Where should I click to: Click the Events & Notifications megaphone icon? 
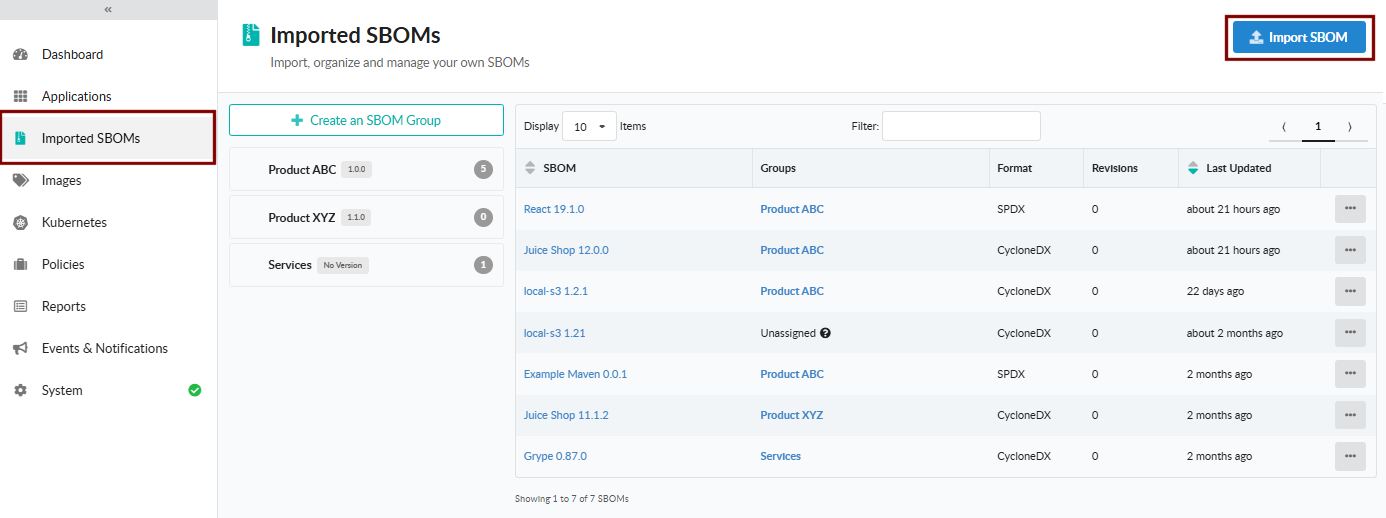20,349
